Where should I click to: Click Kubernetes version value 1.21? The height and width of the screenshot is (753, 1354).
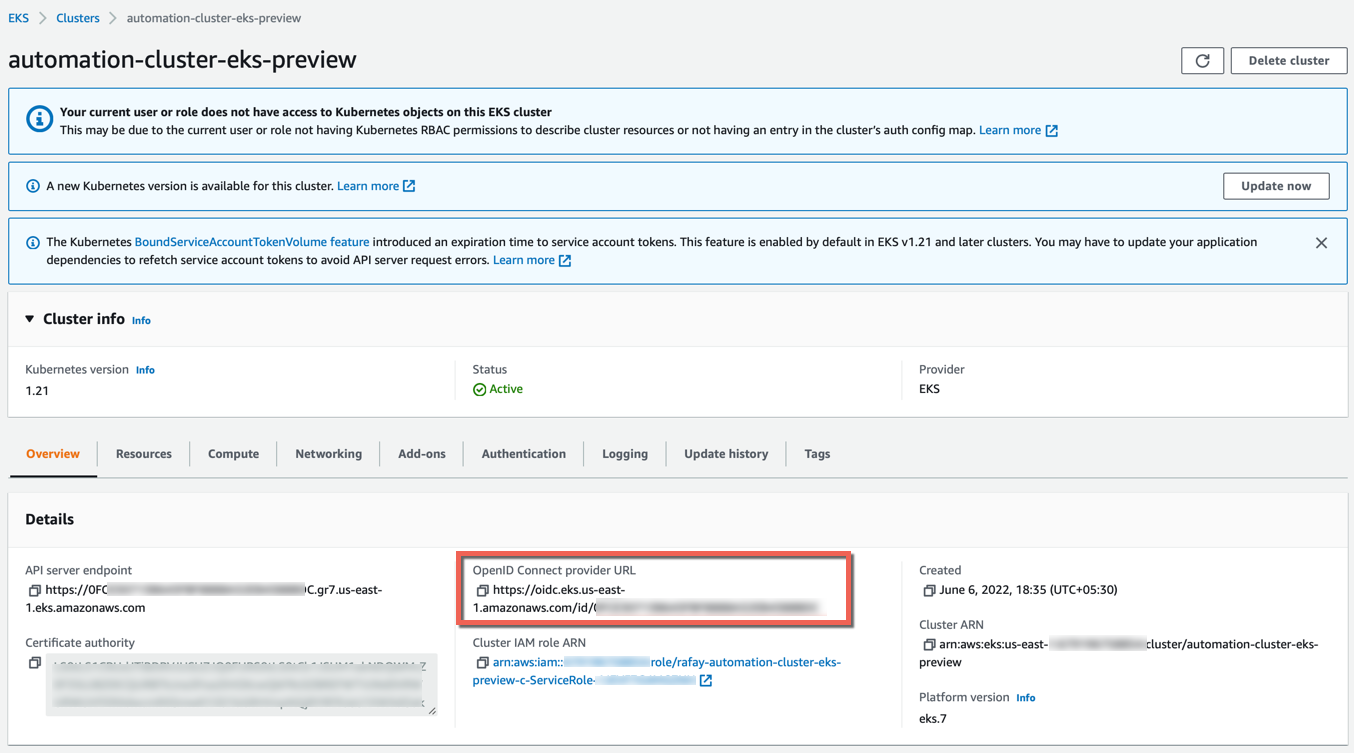point(37,391)
